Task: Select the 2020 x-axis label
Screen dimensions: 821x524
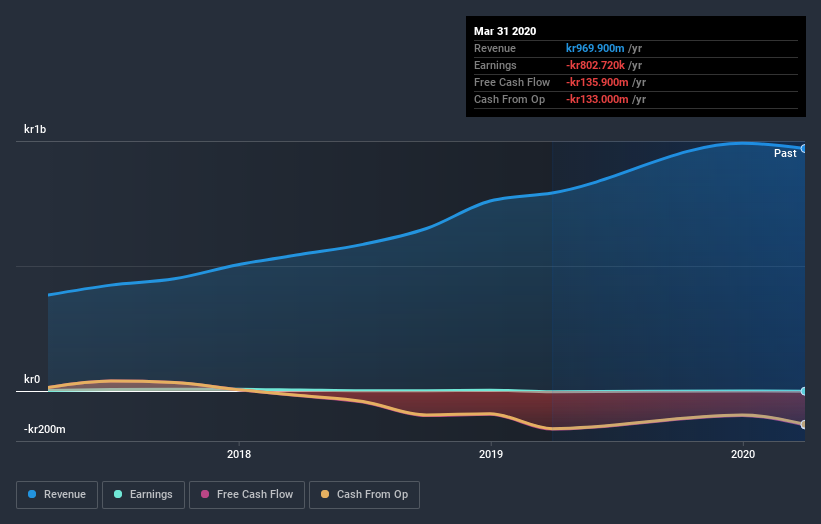Action: [x=743, y=454]
